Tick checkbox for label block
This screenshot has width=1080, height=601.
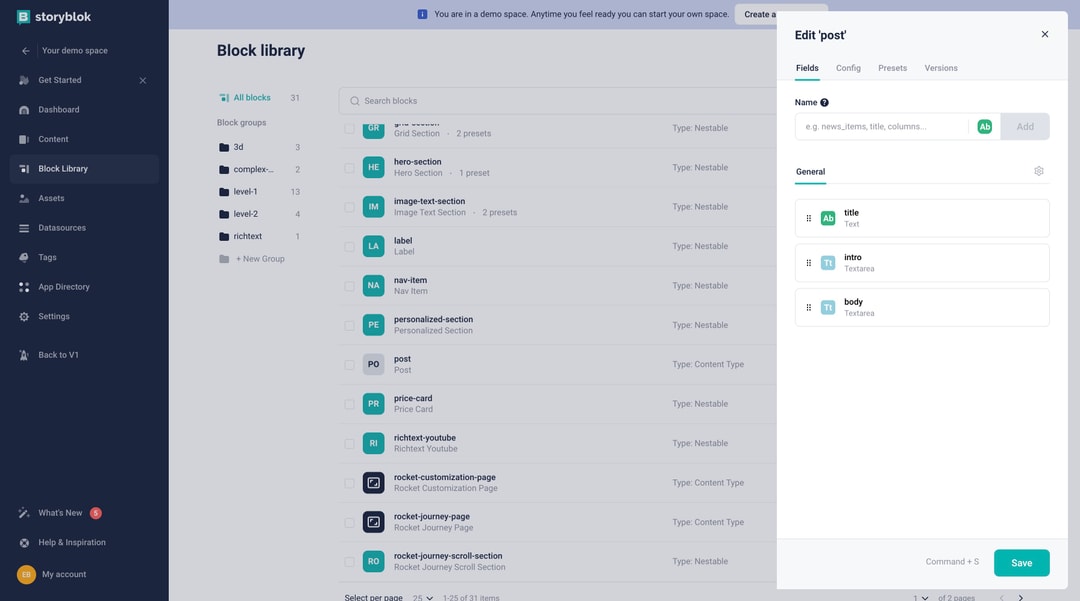click(x=349, y=246)
